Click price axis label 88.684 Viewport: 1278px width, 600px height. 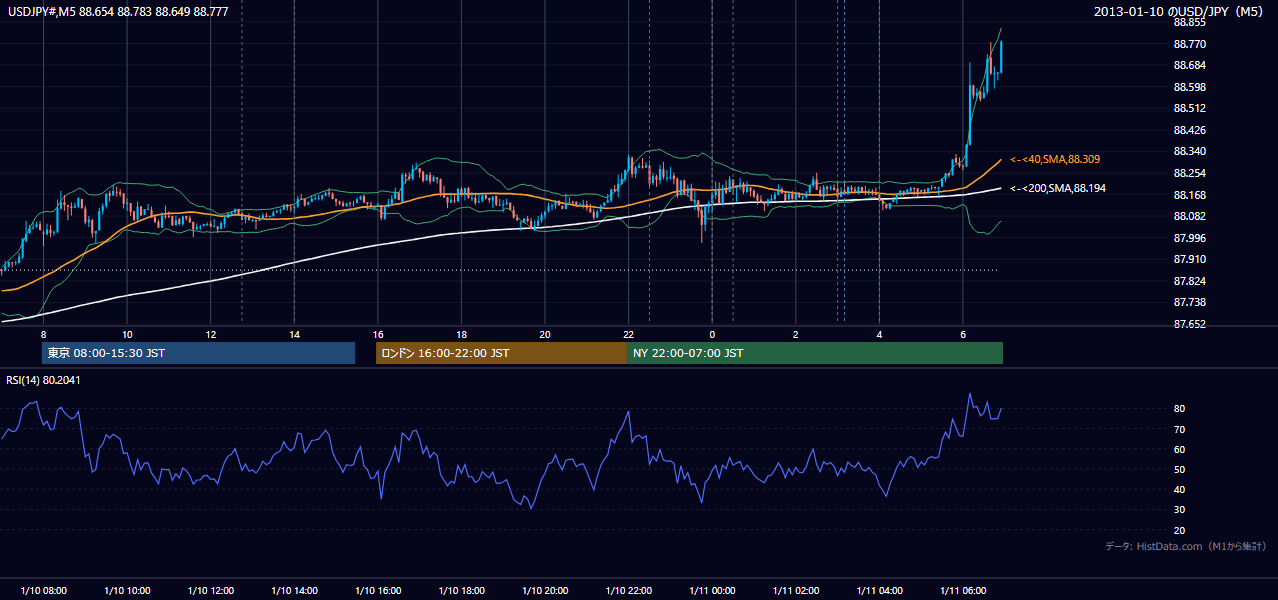(1191, 65)
